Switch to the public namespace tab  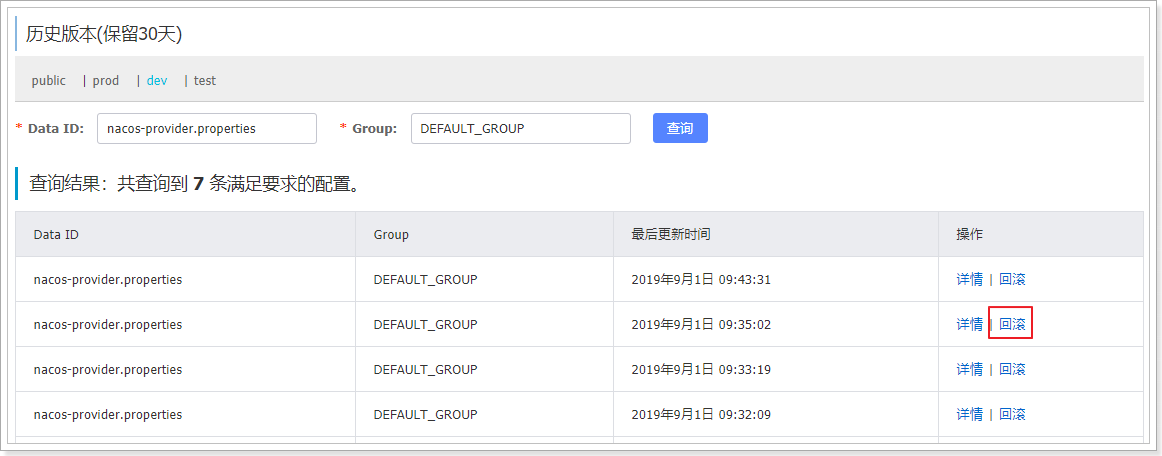(48, 81)
